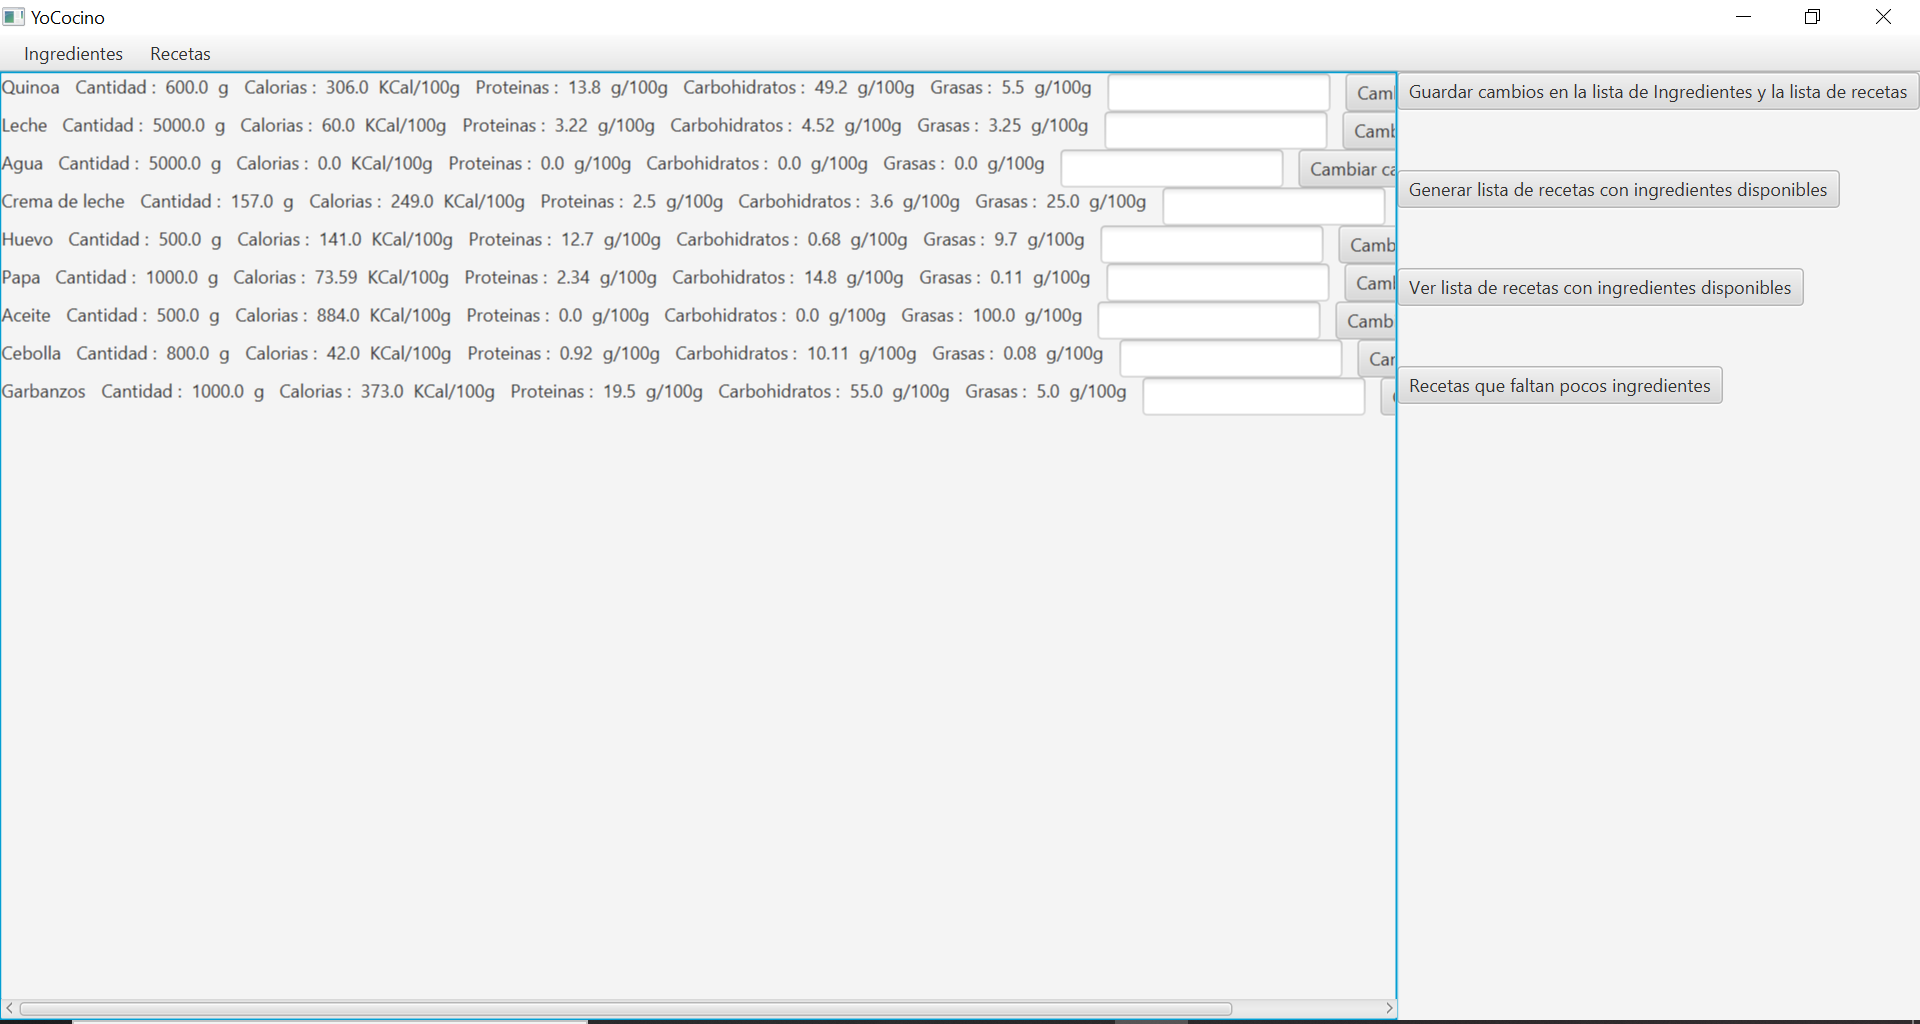
Task: Click the Huevo proteins value 12.7
Action: (577, 240)
